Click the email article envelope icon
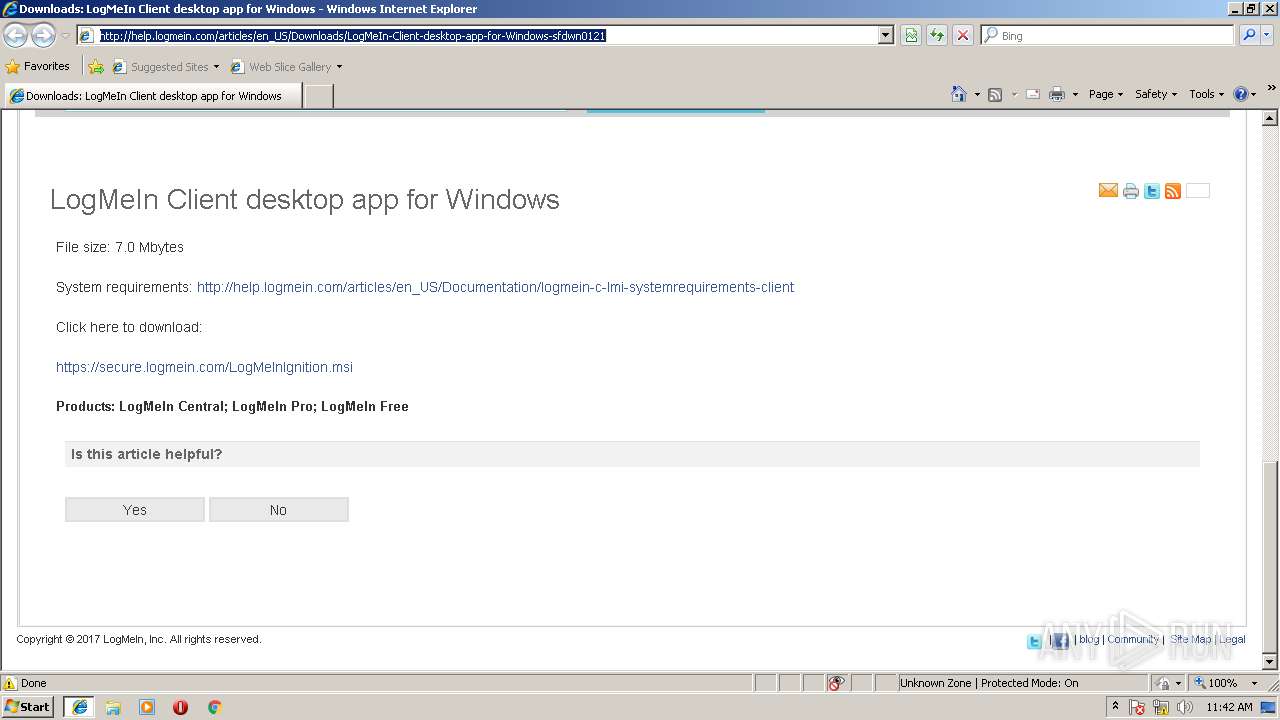Image resolution: width=1280 pixels, height=720 pixels. (1108, 191)
